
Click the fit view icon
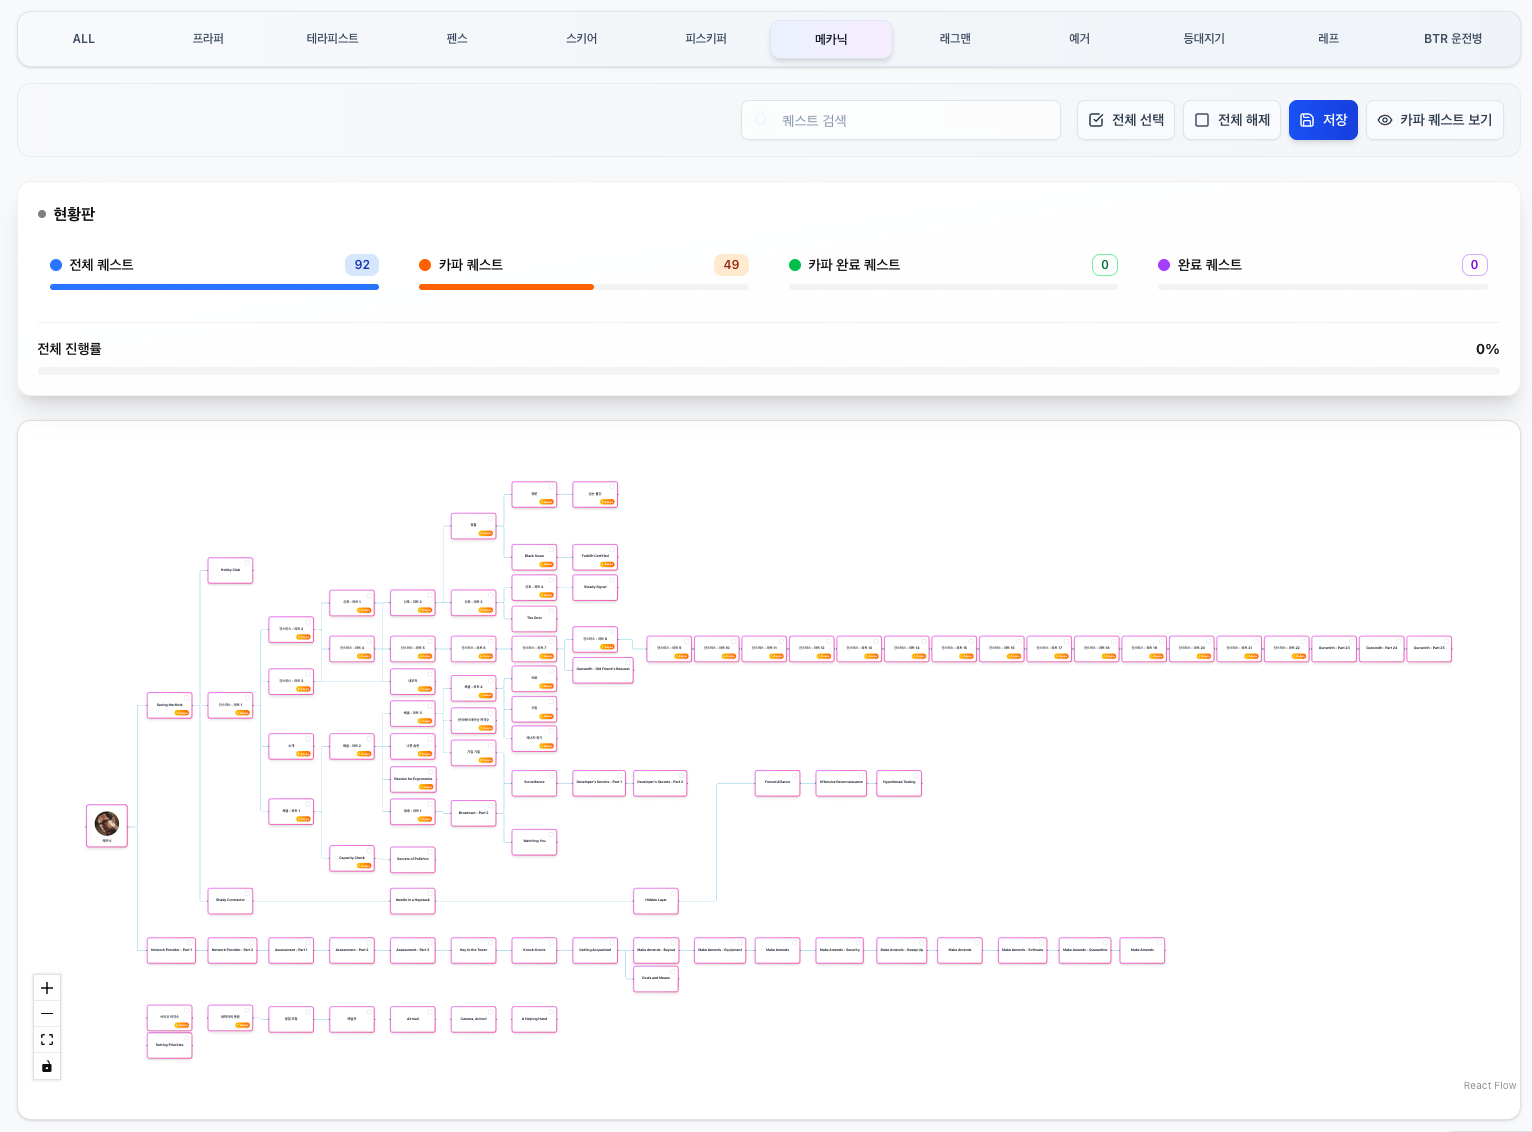pos(47,1040)
